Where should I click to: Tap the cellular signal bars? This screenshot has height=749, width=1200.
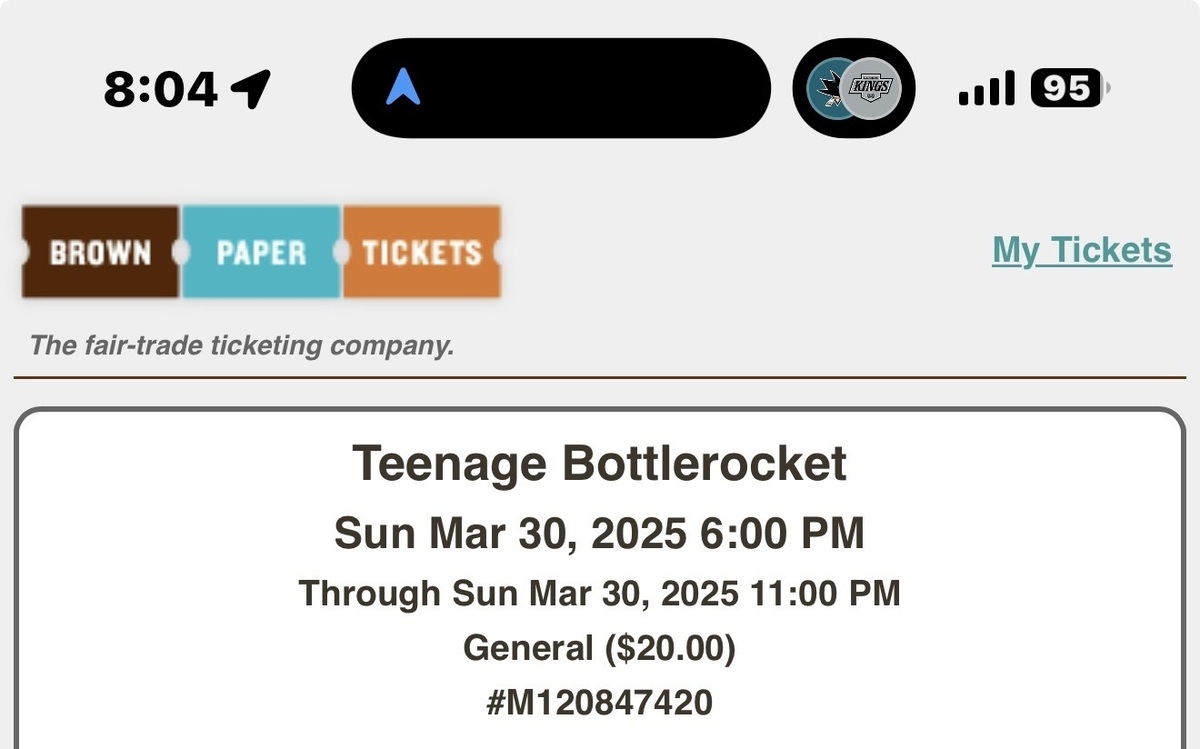click(986, 89)
